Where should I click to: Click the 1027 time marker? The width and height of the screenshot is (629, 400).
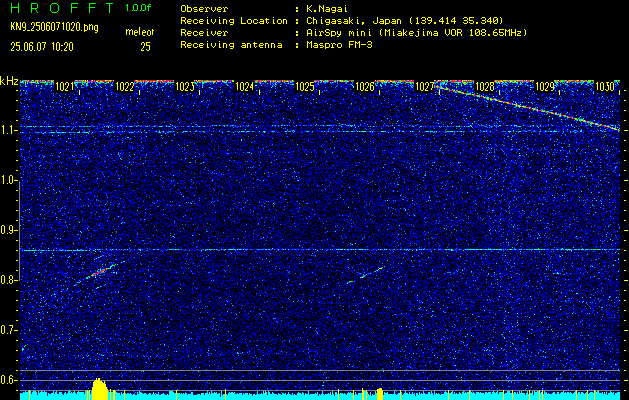[x=424, y=87]
